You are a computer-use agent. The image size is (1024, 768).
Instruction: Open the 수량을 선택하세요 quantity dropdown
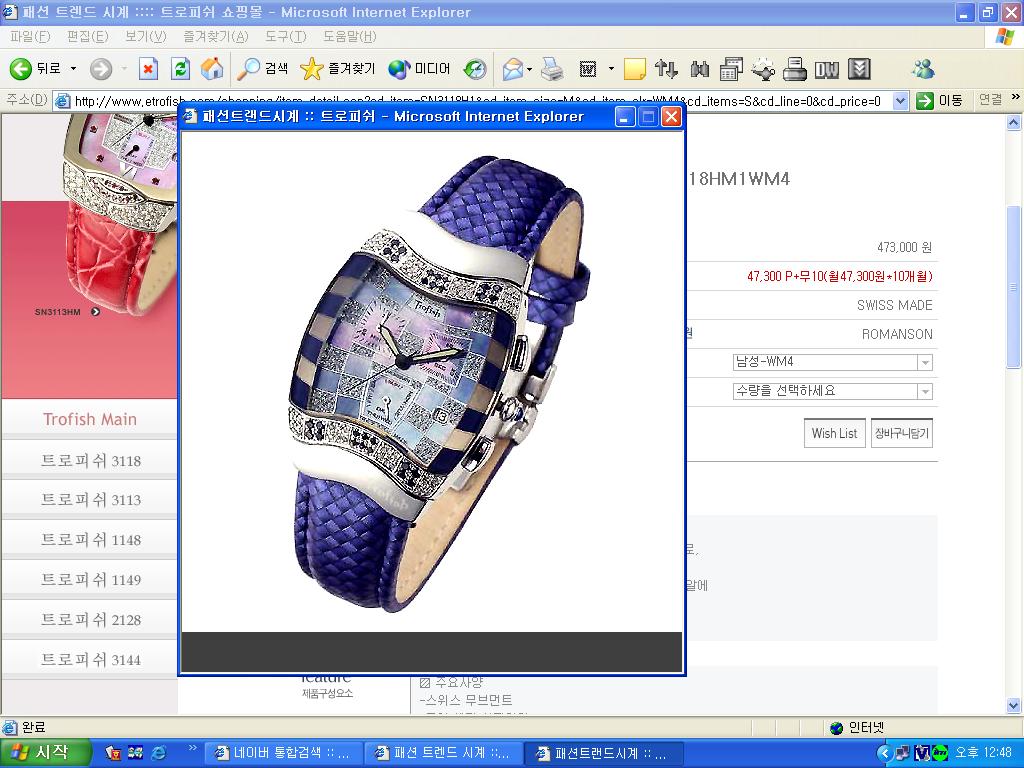(925, 391)
